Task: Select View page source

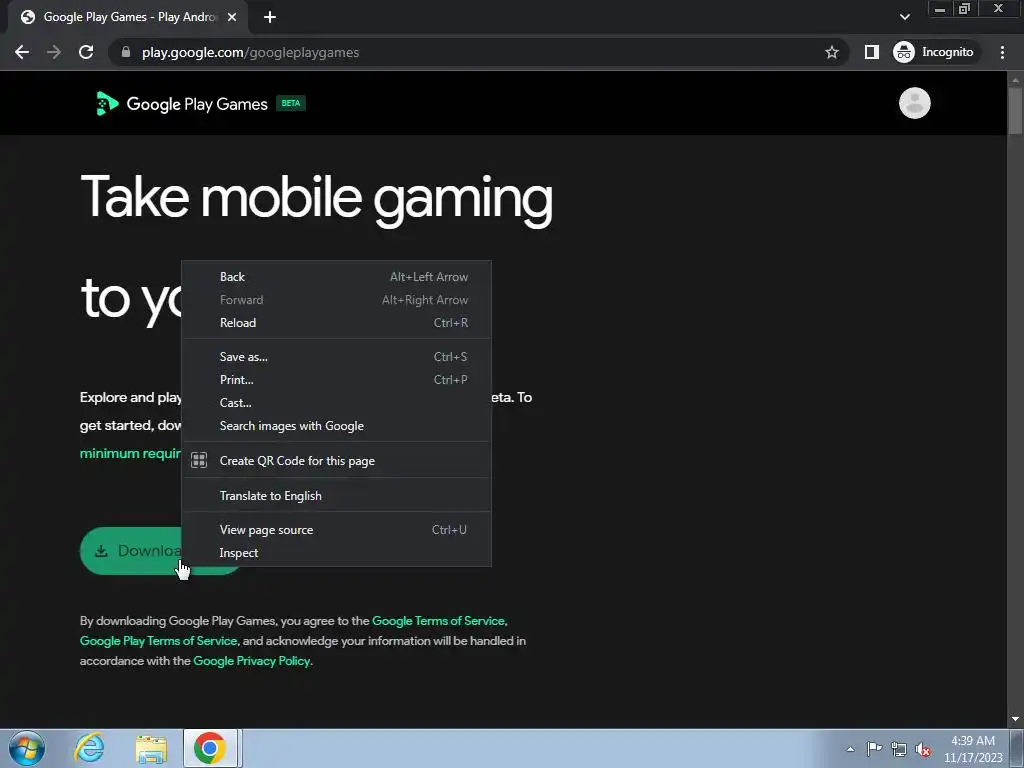Action: (x=336, y=530)
